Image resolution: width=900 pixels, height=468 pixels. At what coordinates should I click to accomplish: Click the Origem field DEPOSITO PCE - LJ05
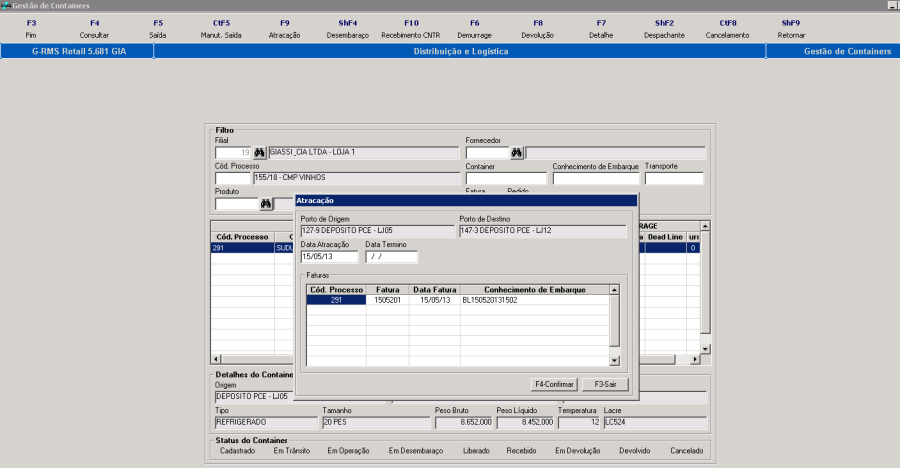click(x=254, y=397)
